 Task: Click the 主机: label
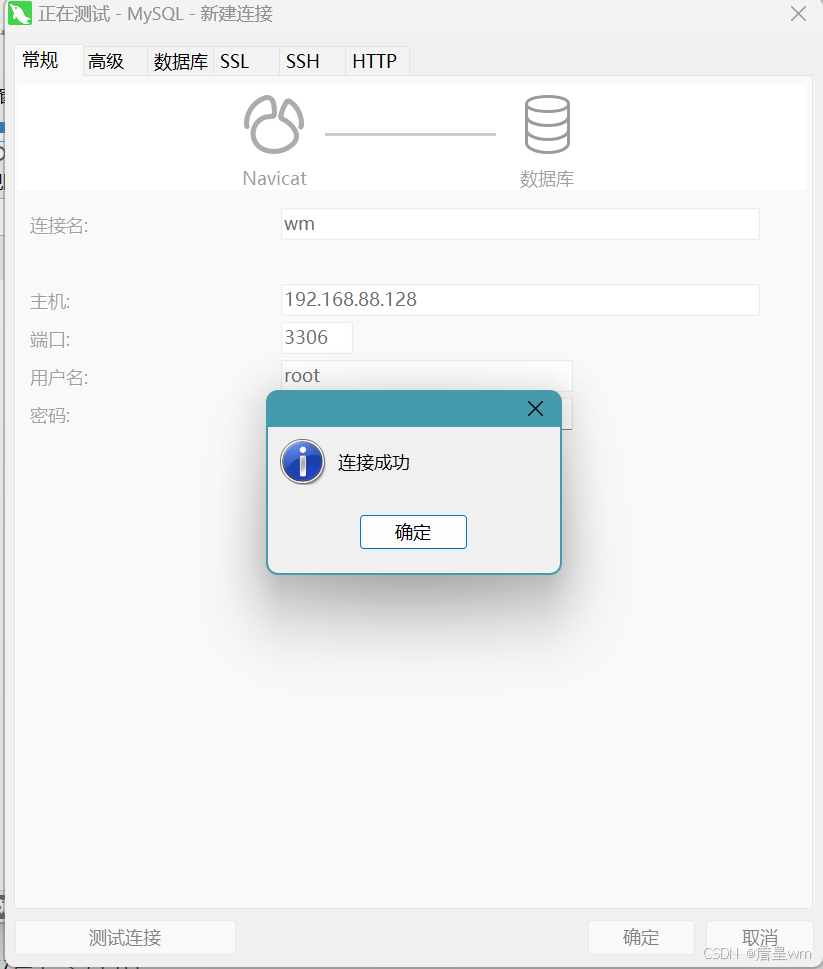(x=50, y=302)
